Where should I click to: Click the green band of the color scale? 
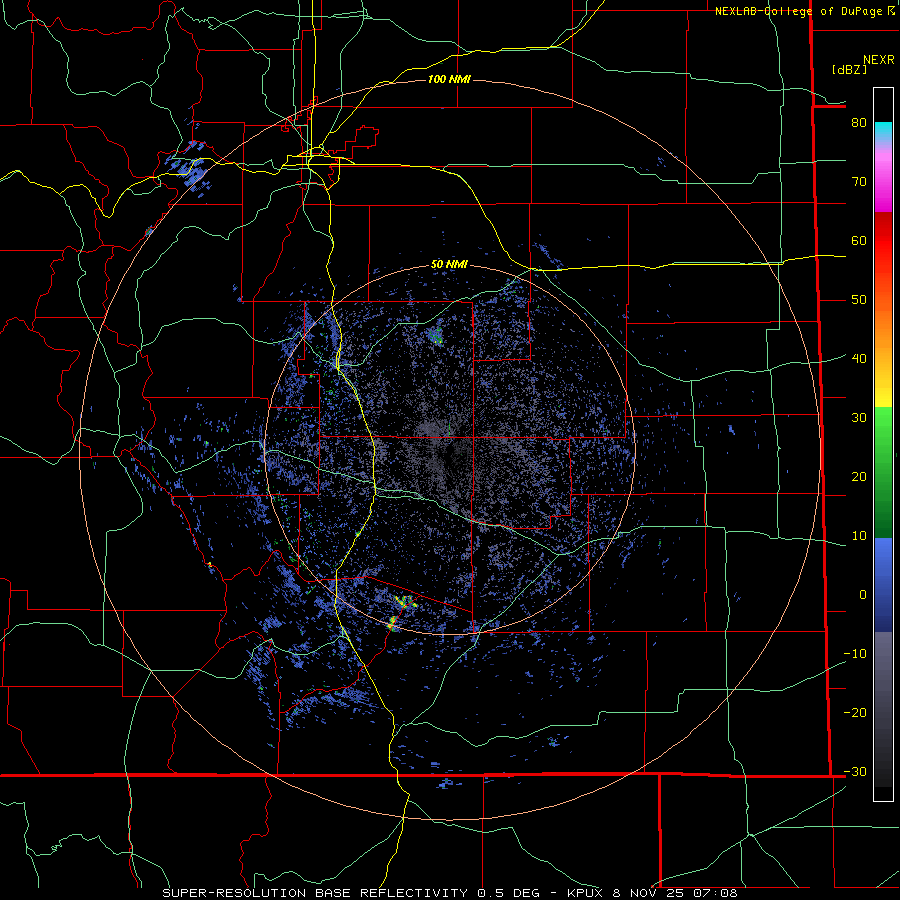(883, 472)
